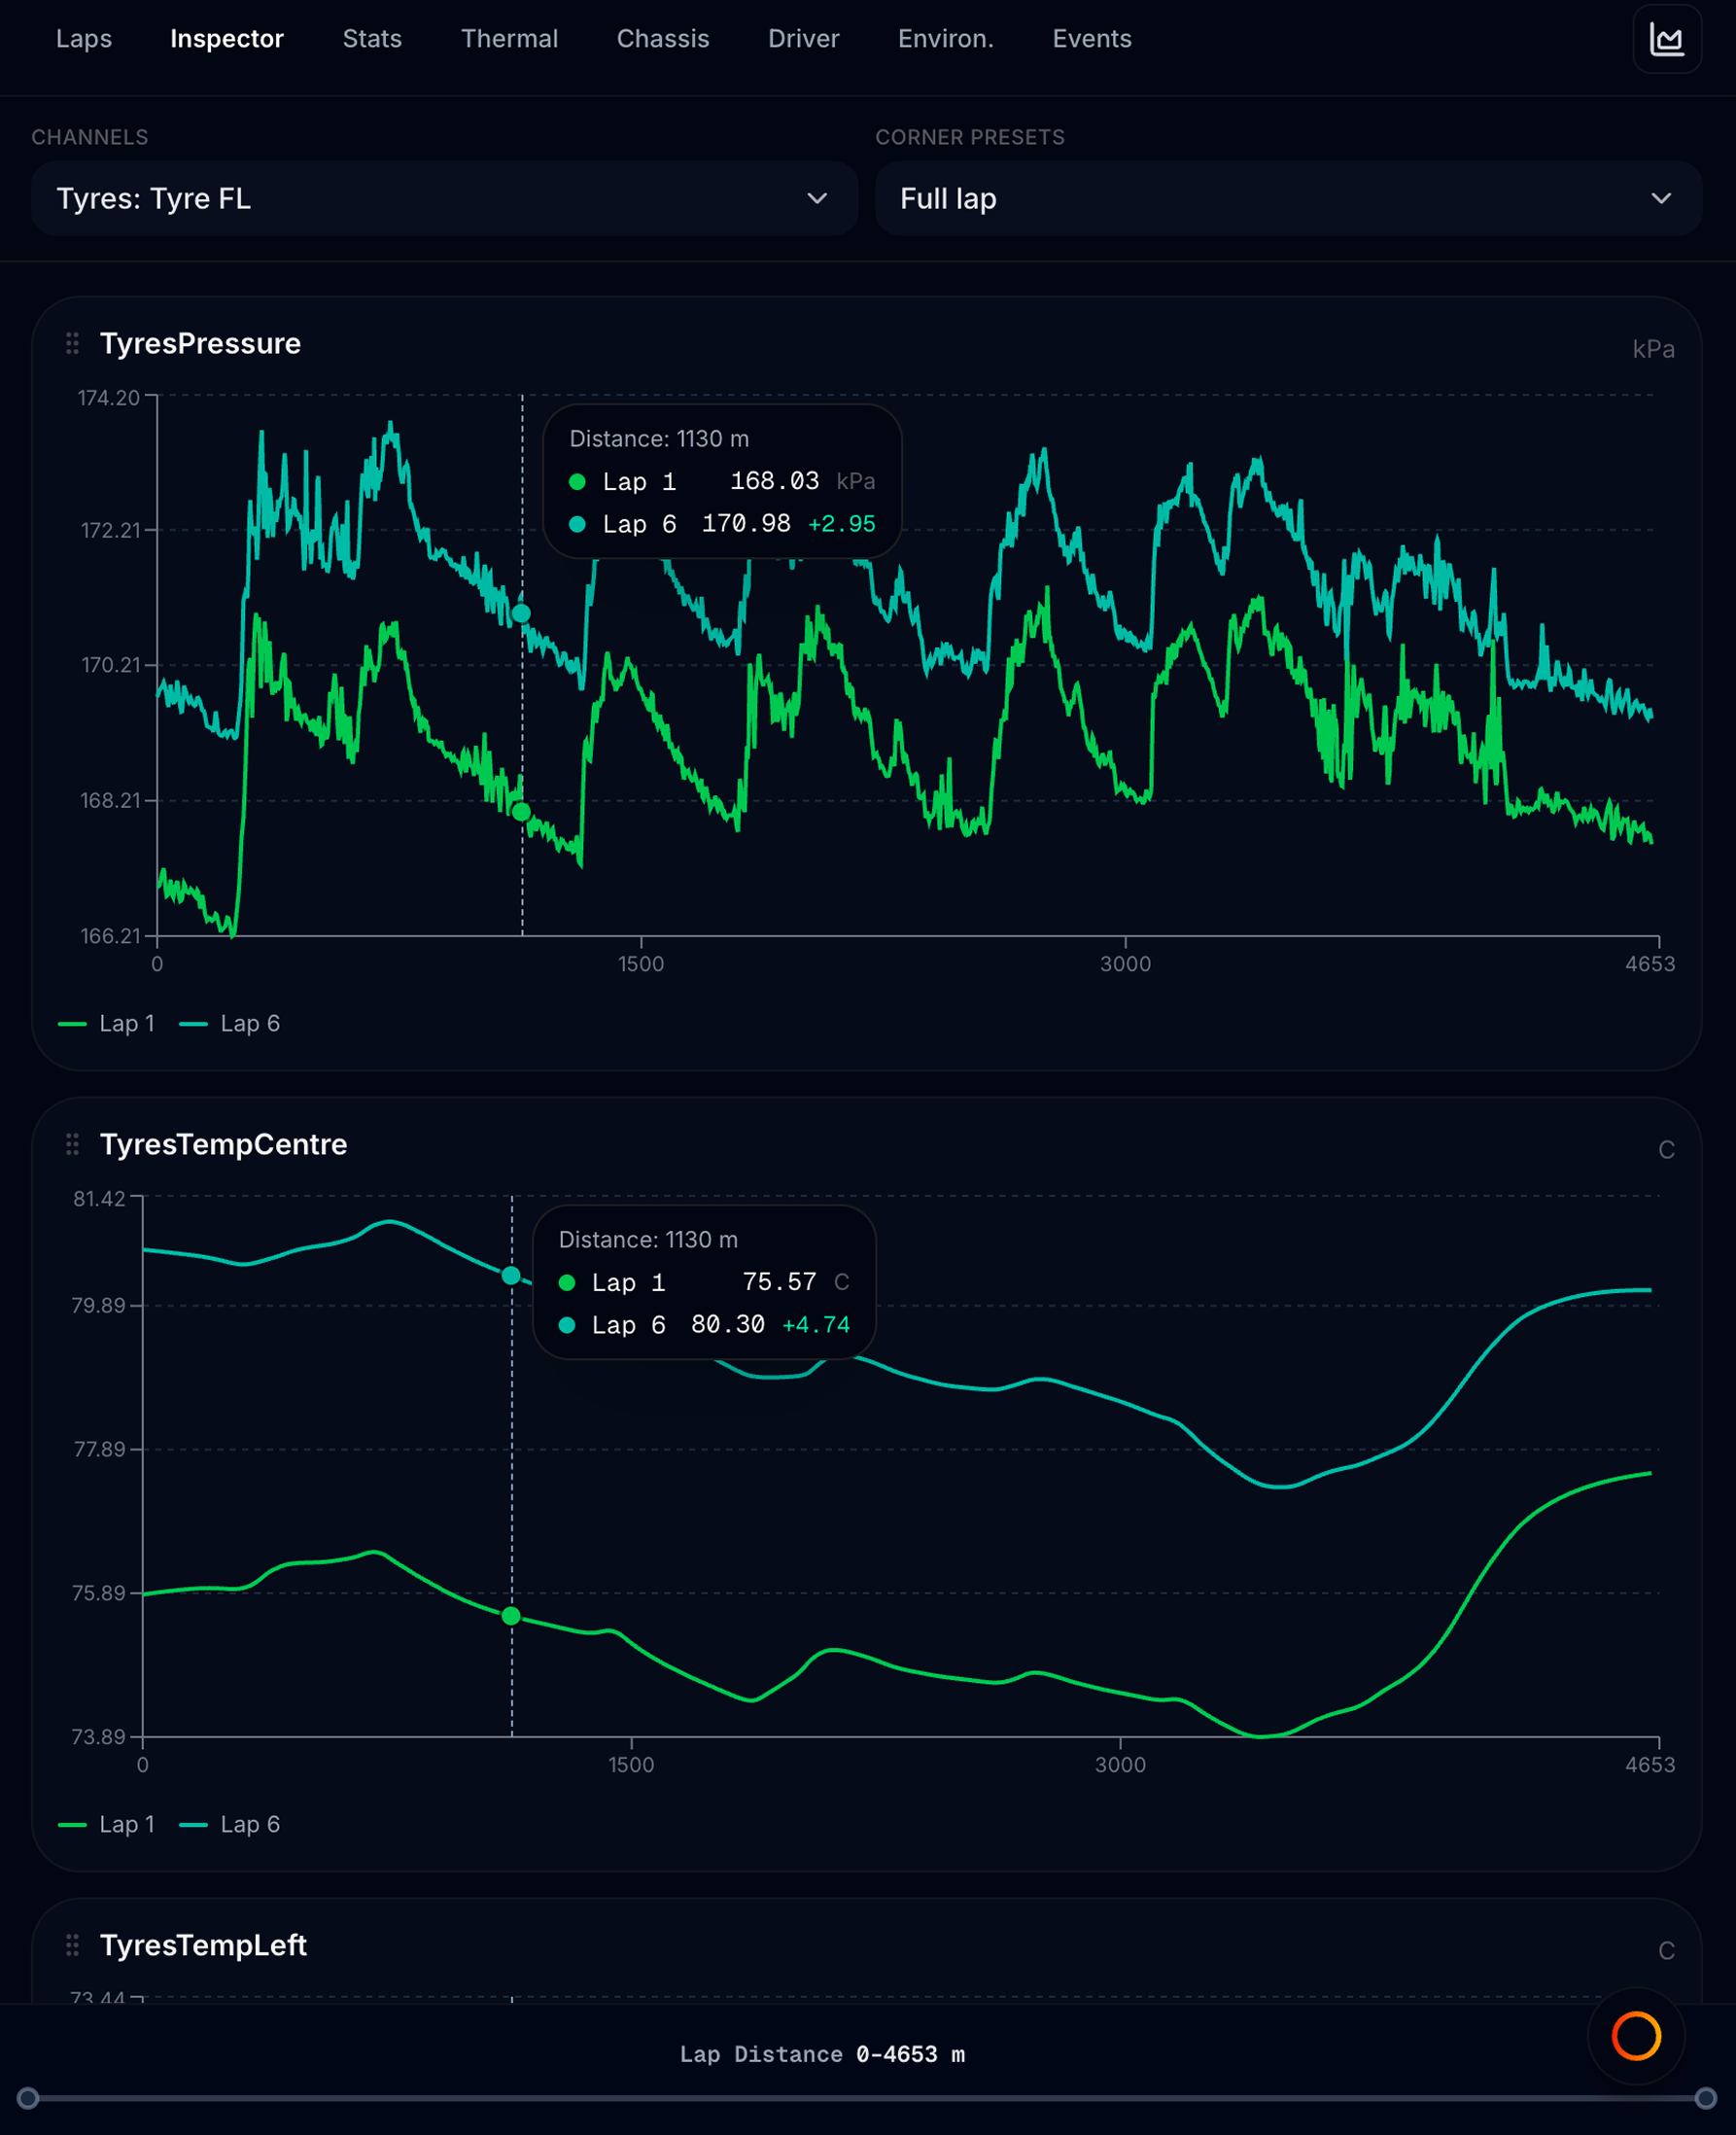Click the 81.42 y-axis label

click(x=99, y=1199)
